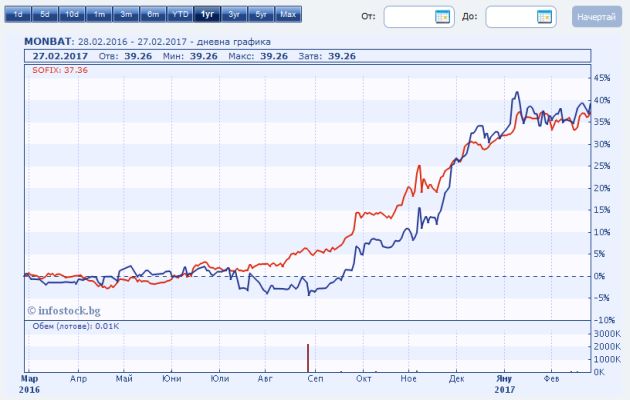
Task: Click the Дек month axis label
Action: (x=456, y=379)
